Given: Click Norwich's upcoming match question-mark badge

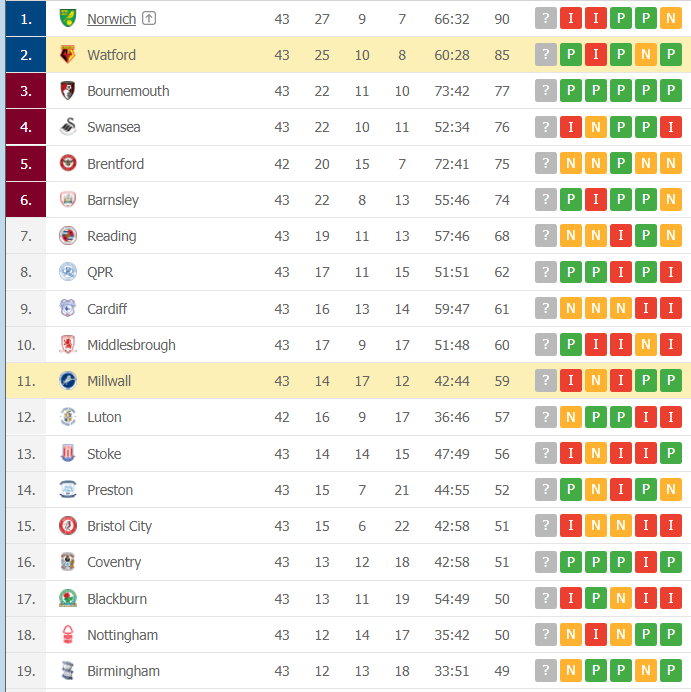Looking at the screenshot, I should click(x=545, y=18).
